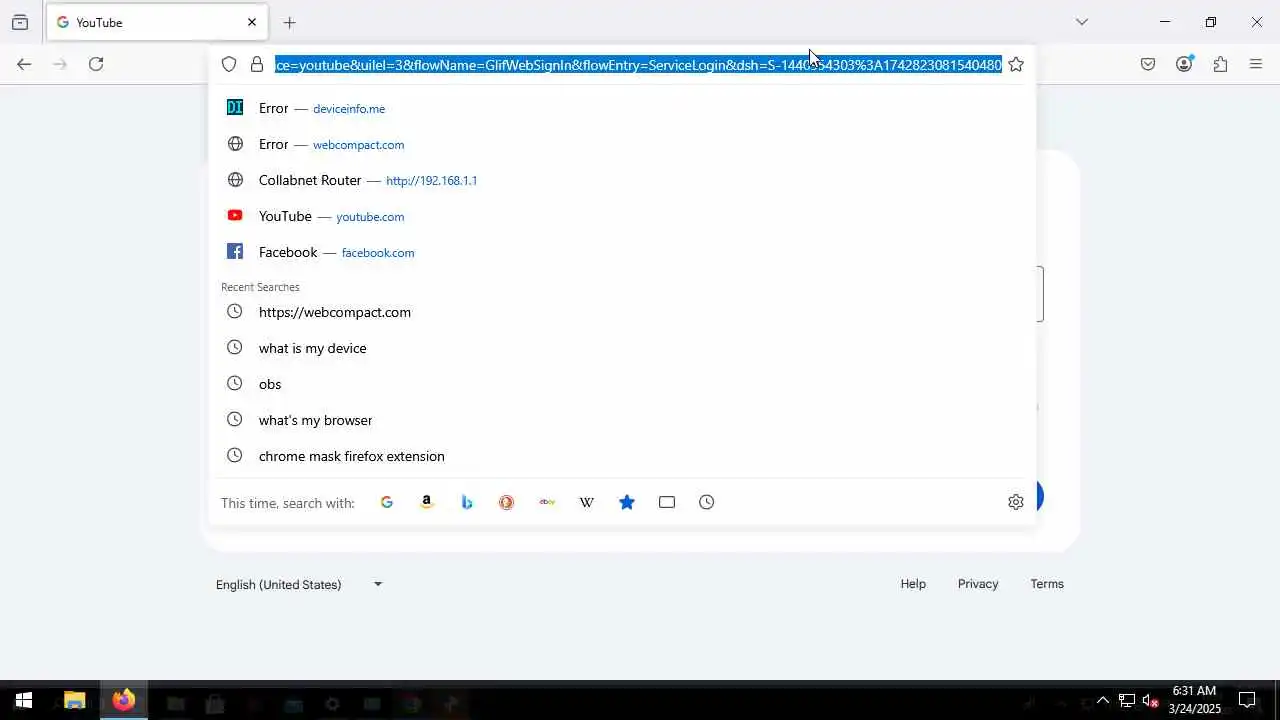Screen dimensions: 1280x720
Task: Search open tabs icon
Action: (667, 502)
